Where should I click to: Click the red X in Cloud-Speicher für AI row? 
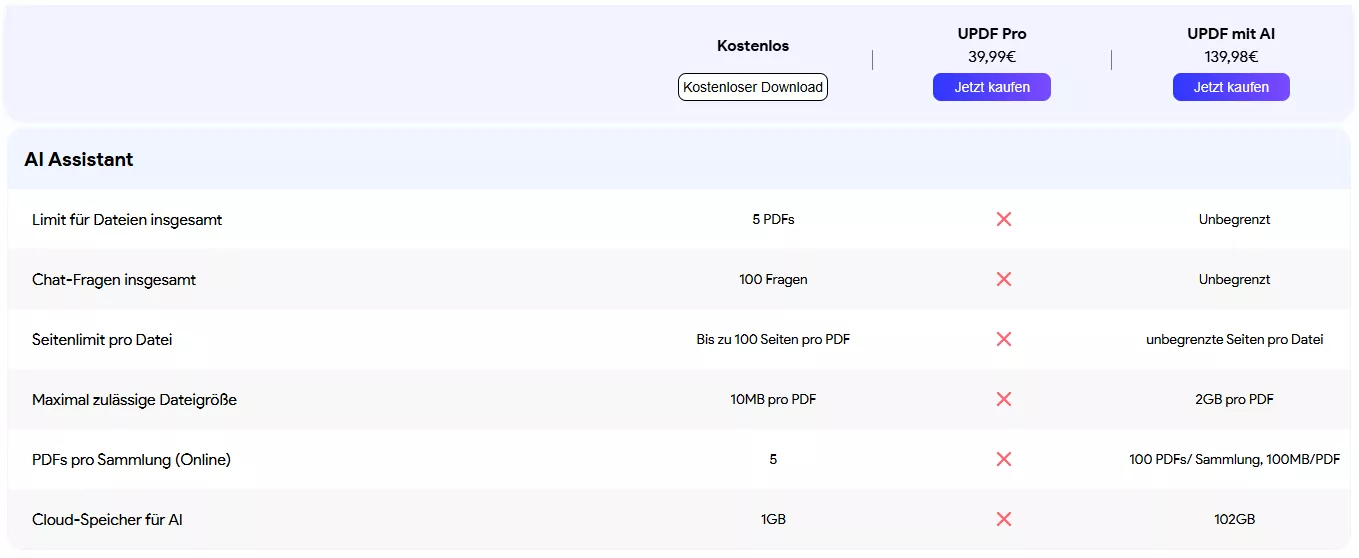pyautogui.click(x=1004, y=519)
